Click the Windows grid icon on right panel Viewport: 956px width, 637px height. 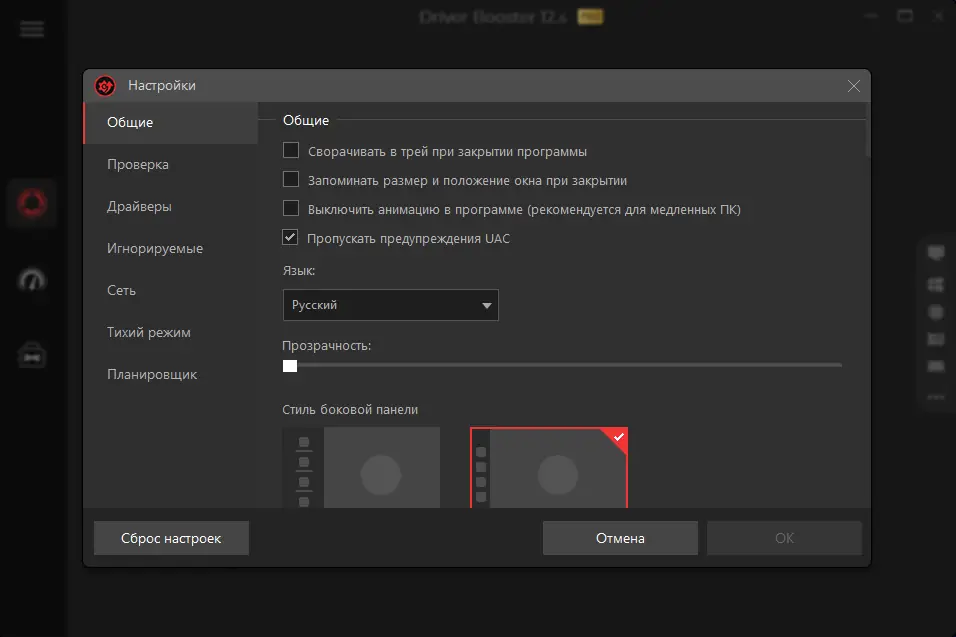pos(936,284)
